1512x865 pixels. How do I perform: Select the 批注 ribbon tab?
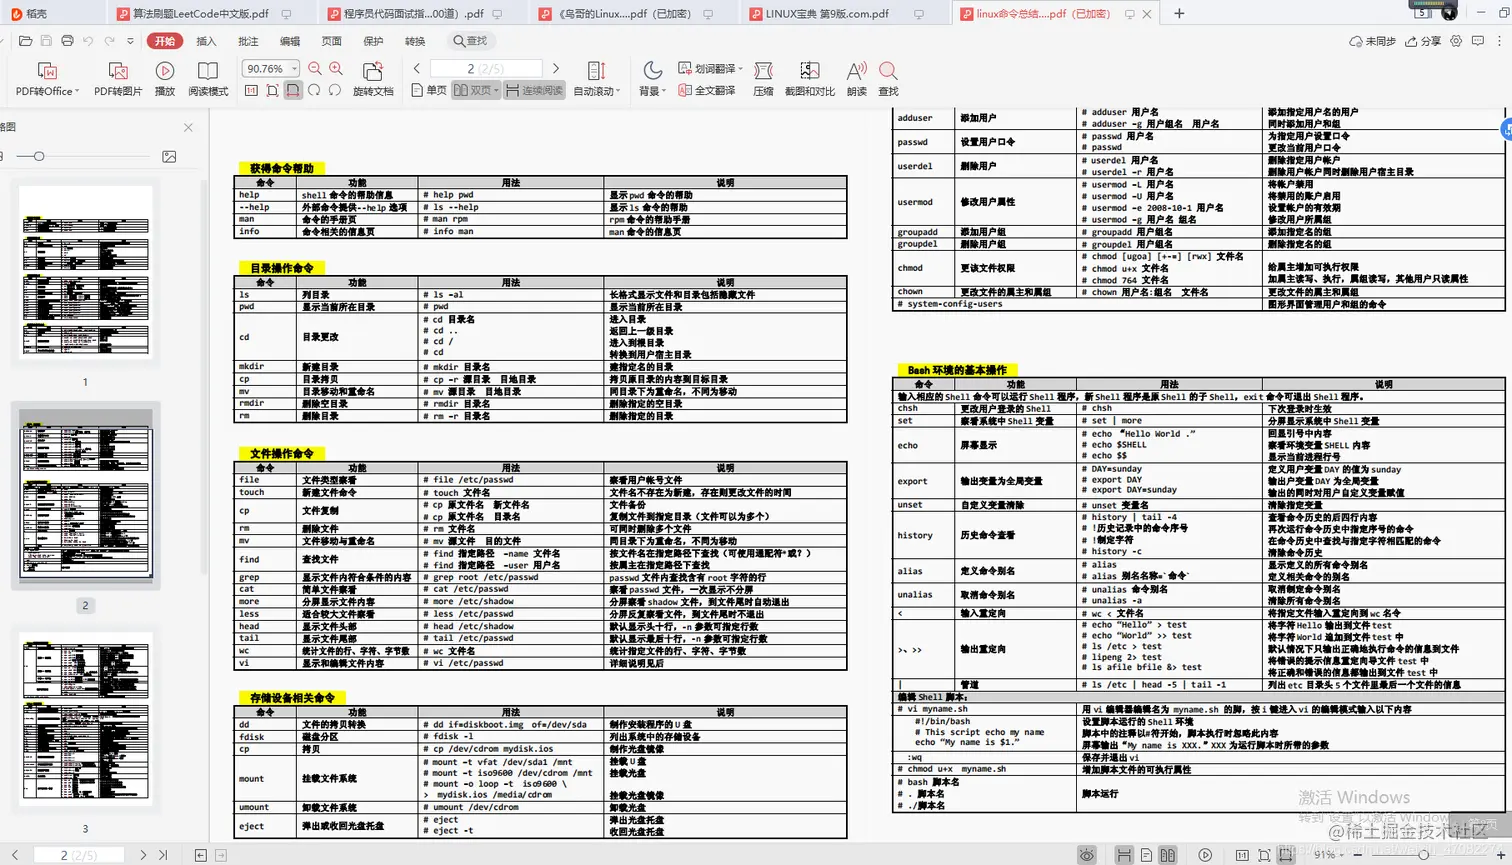click(248, 41)
